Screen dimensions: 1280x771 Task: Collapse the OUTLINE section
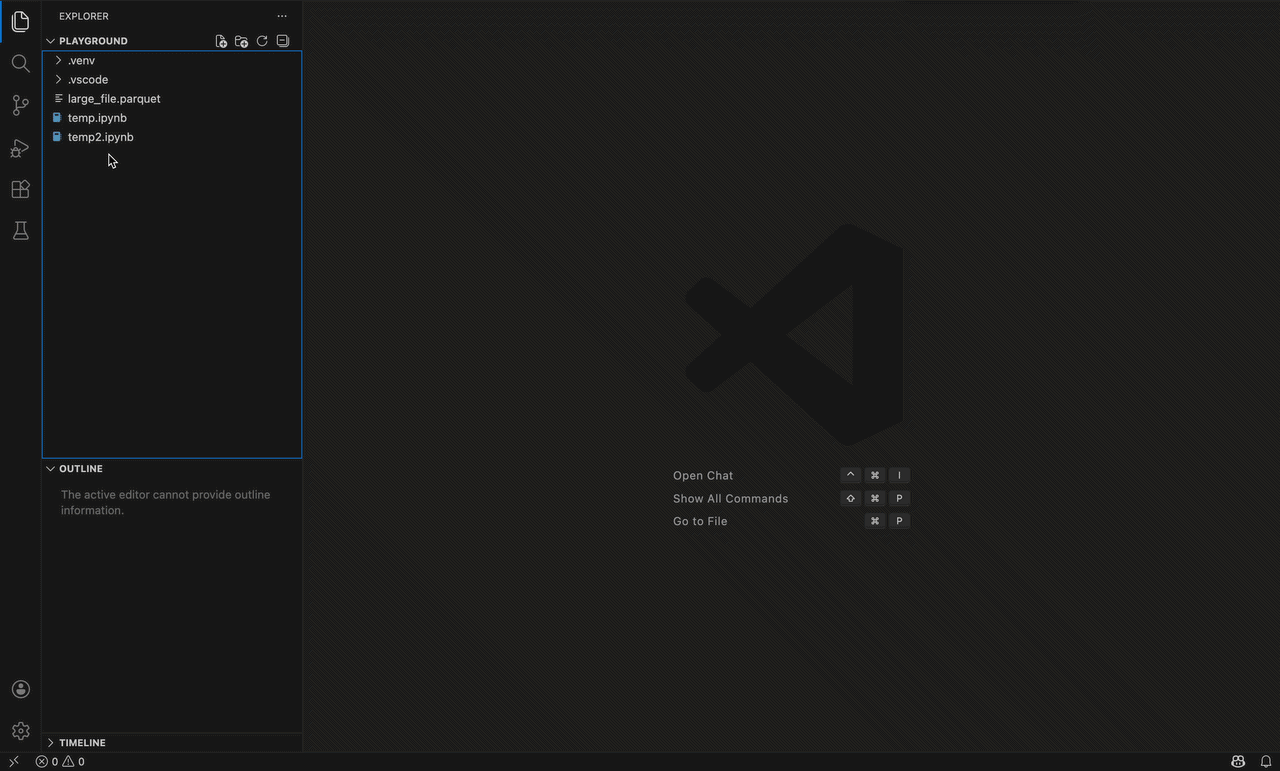pyautogui.click(x=80, y=468)
